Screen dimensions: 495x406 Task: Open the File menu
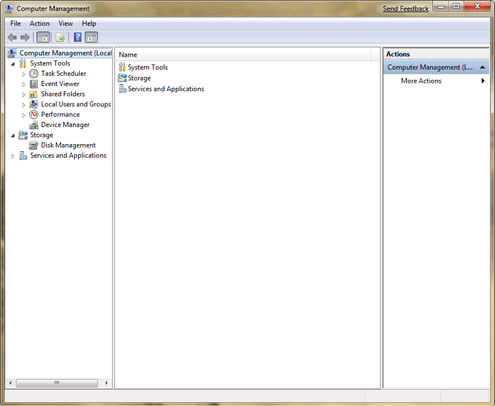(16, 23)
